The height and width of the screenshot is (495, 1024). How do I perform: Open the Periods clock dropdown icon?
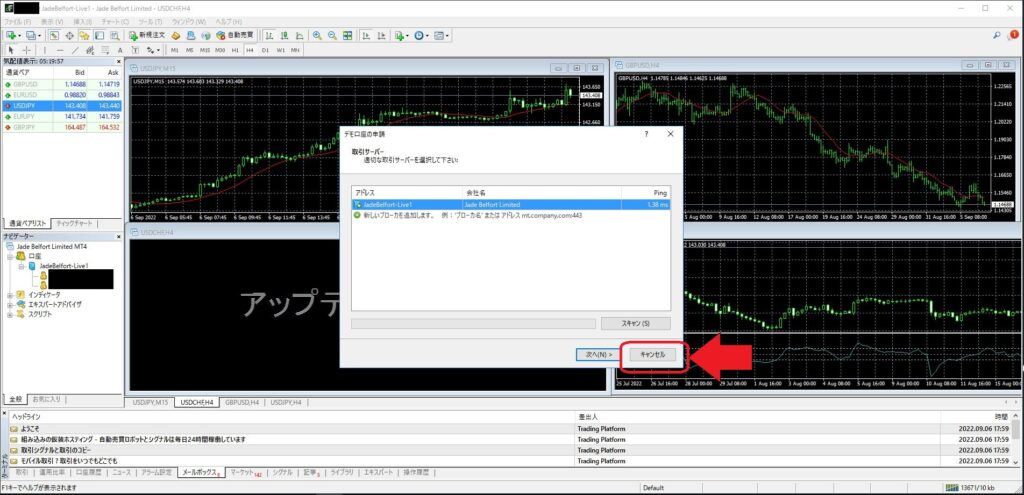pyautogui.click(x=421, y=35)
